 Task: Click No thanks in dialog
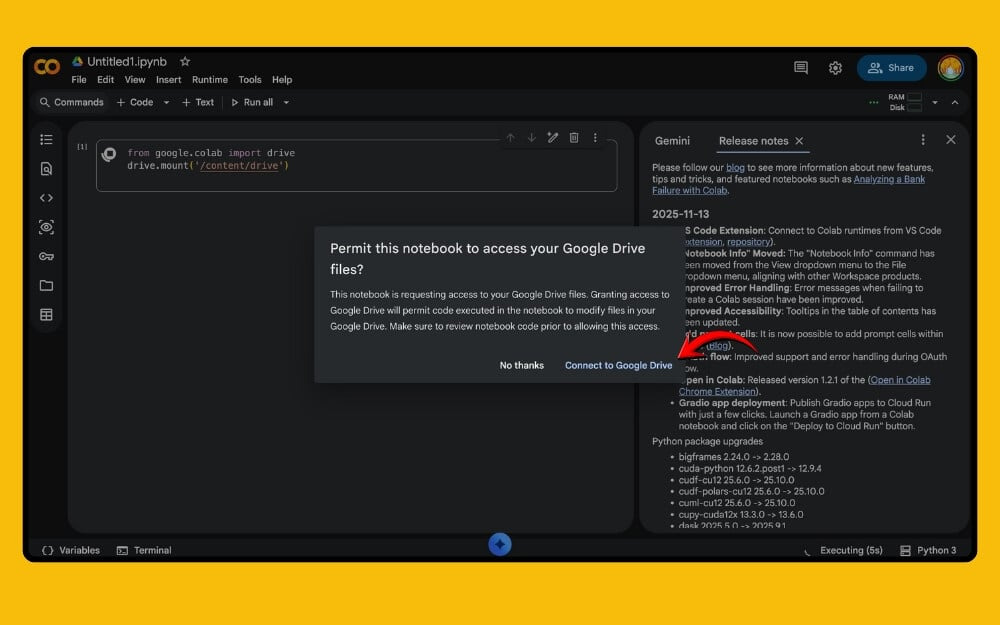tap(522, 365)
